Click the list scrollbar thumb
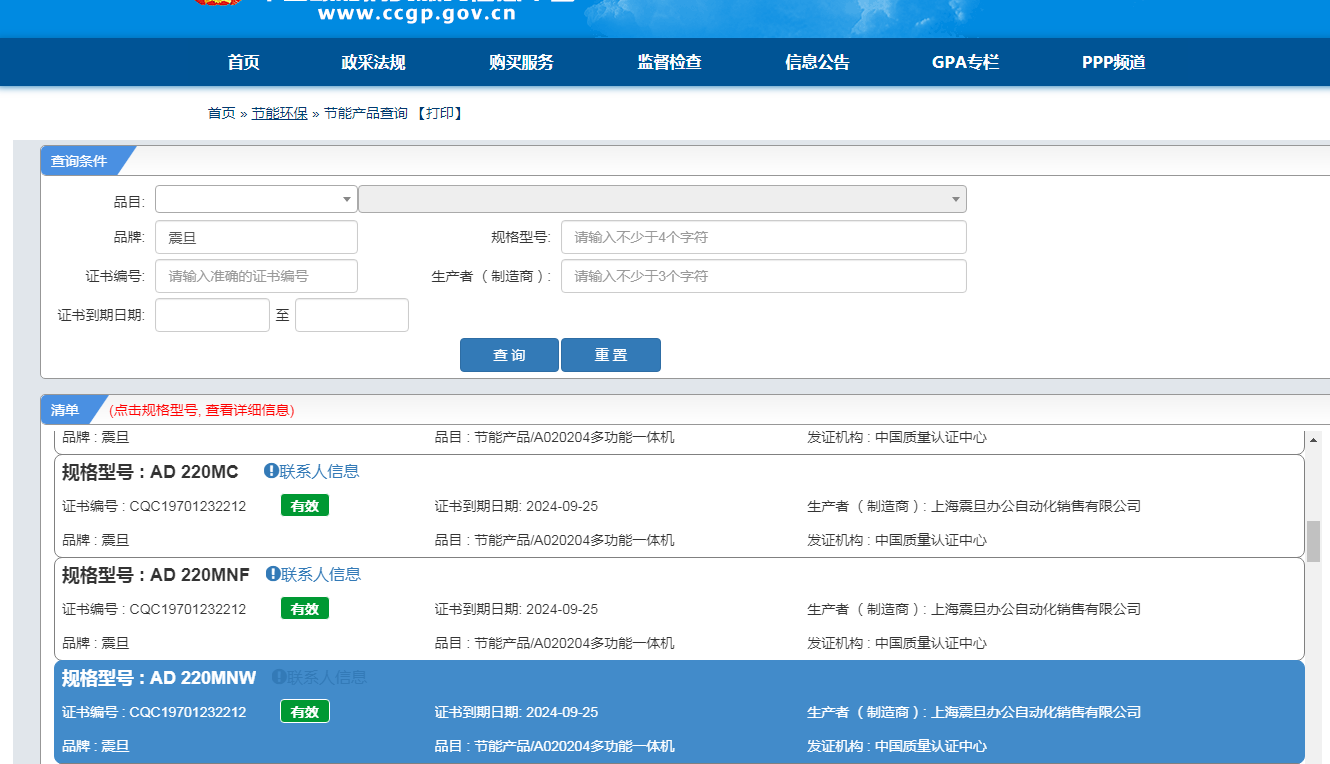This screenshot has width=1330, height=764. [x=1314, y=541]
